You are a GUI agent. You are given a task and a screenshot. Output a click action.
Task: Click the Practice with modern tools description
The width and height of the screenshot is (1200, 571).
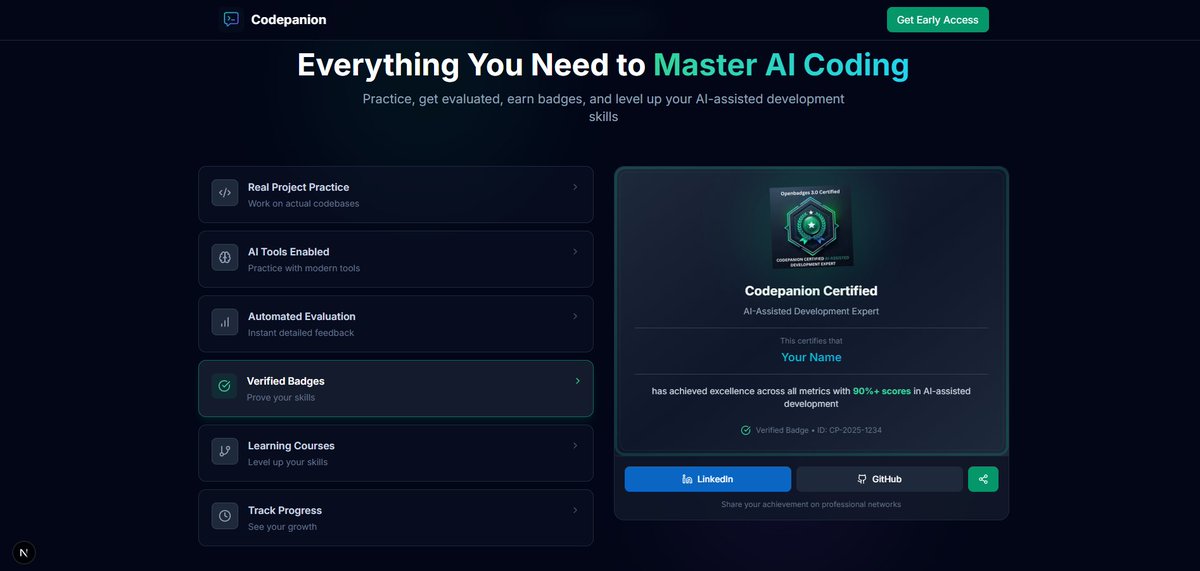pos(304,268)
